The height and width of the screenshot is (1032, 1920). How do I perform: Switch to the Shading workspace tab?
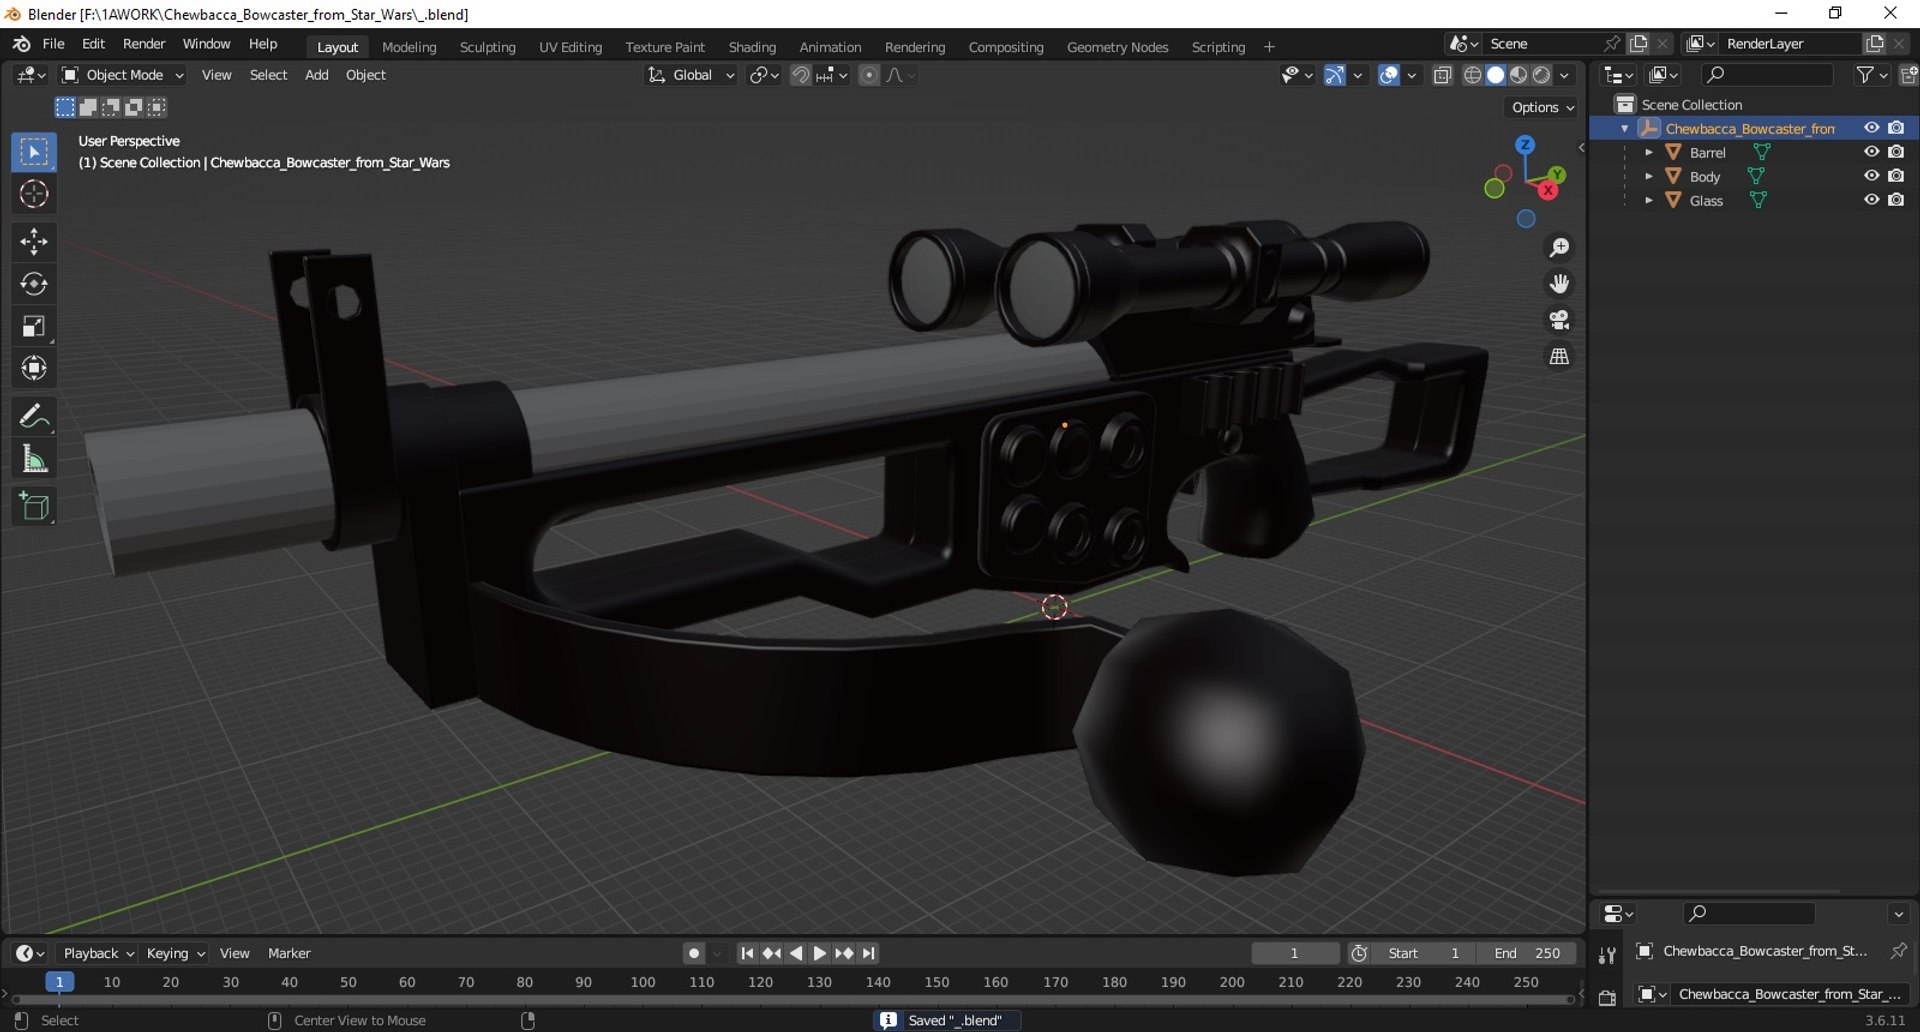[x=752, y=47]
